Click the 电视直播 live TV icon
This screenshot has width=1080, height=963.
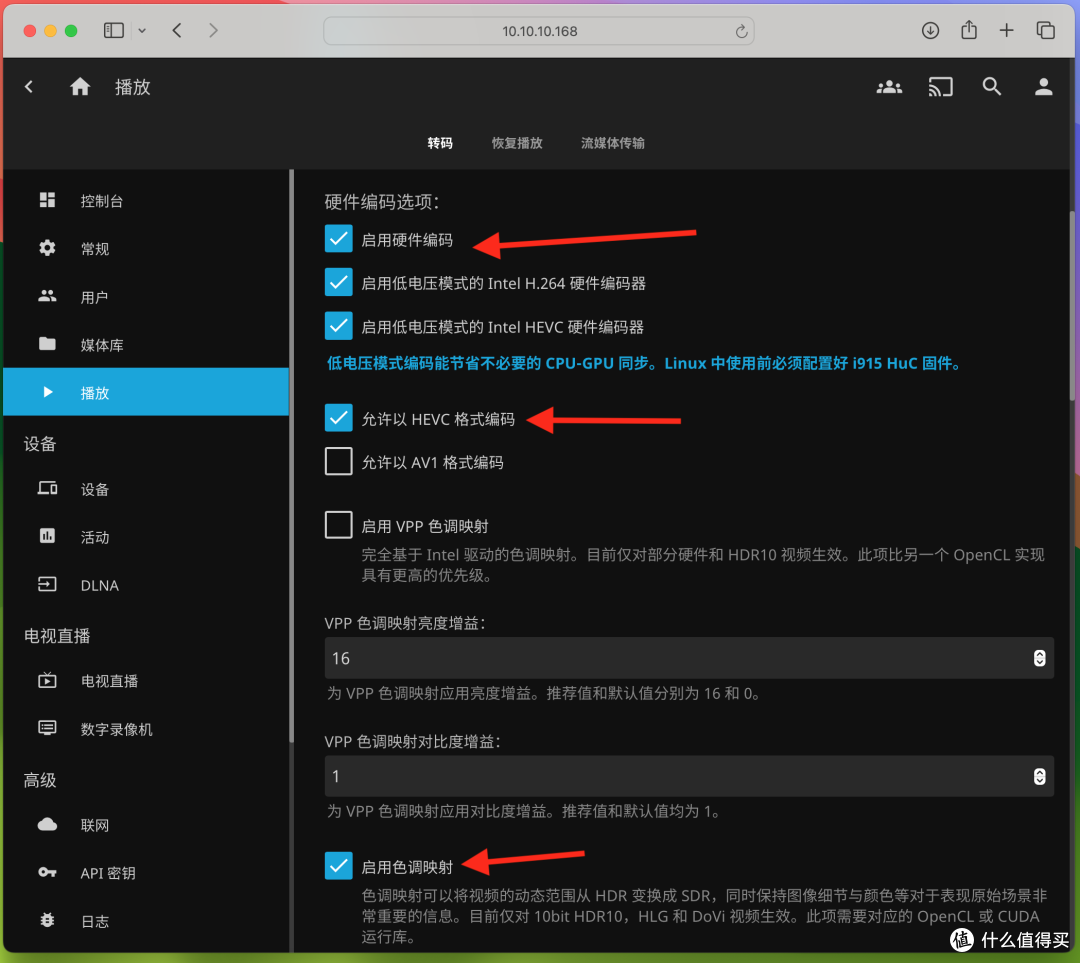47,681
